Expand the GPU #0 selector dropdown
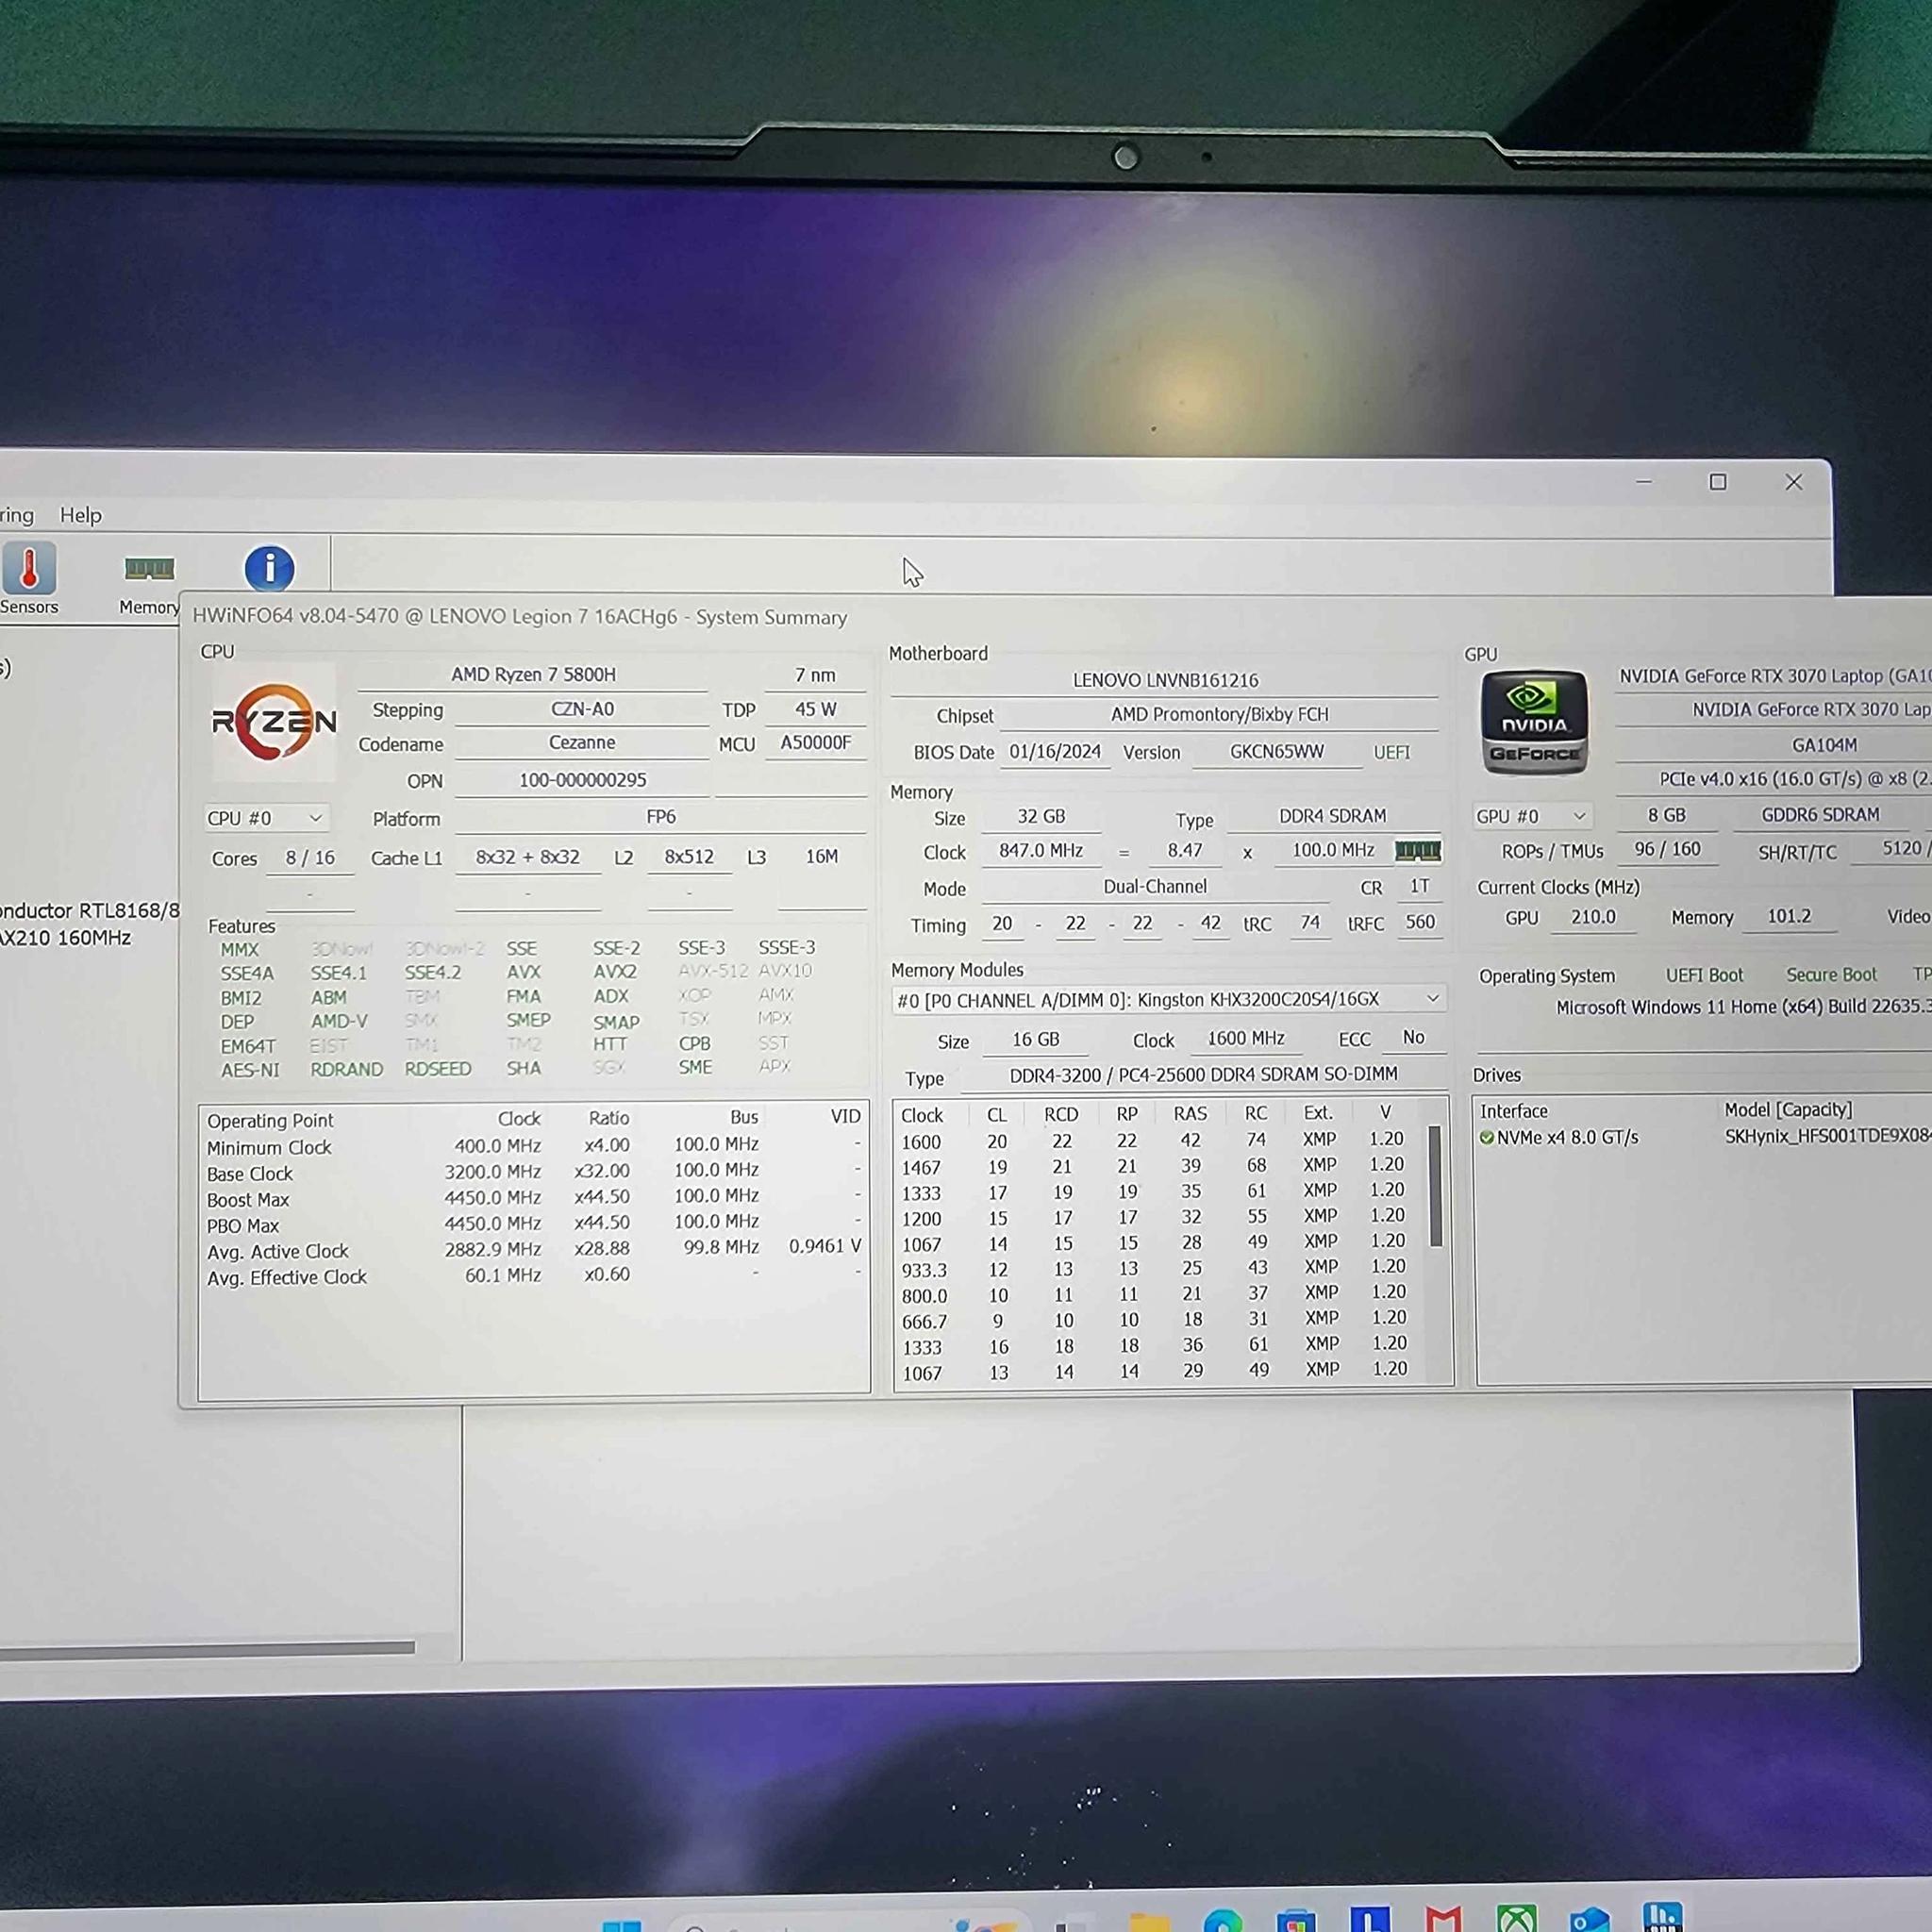The height and width of the screenshot is (1932, 1932). (1531, 816)
